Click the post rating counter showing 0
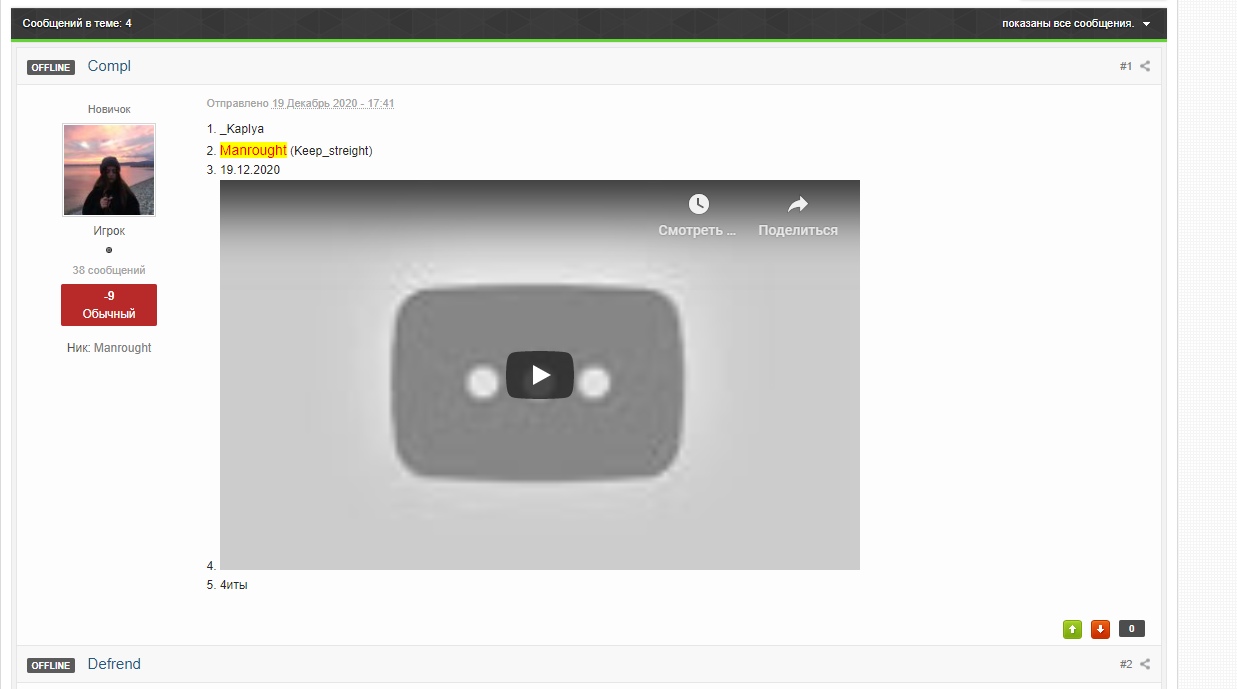 [1131, 629]
